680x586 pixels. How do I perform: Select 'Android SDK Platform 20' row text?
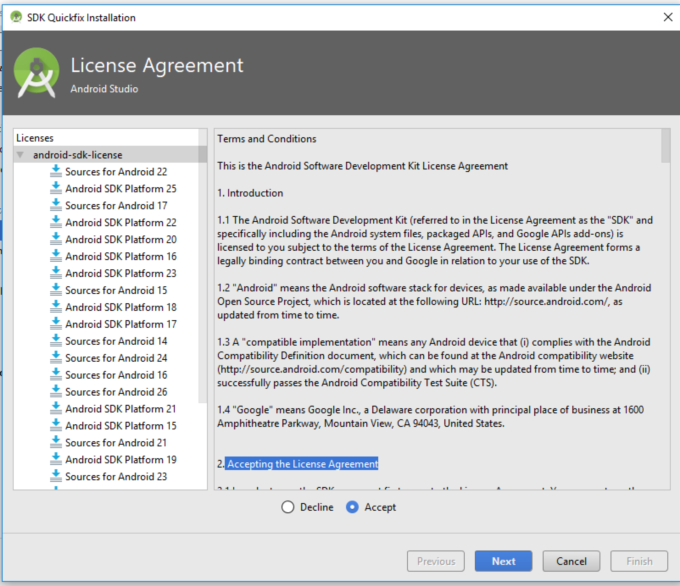coord(121,239)
